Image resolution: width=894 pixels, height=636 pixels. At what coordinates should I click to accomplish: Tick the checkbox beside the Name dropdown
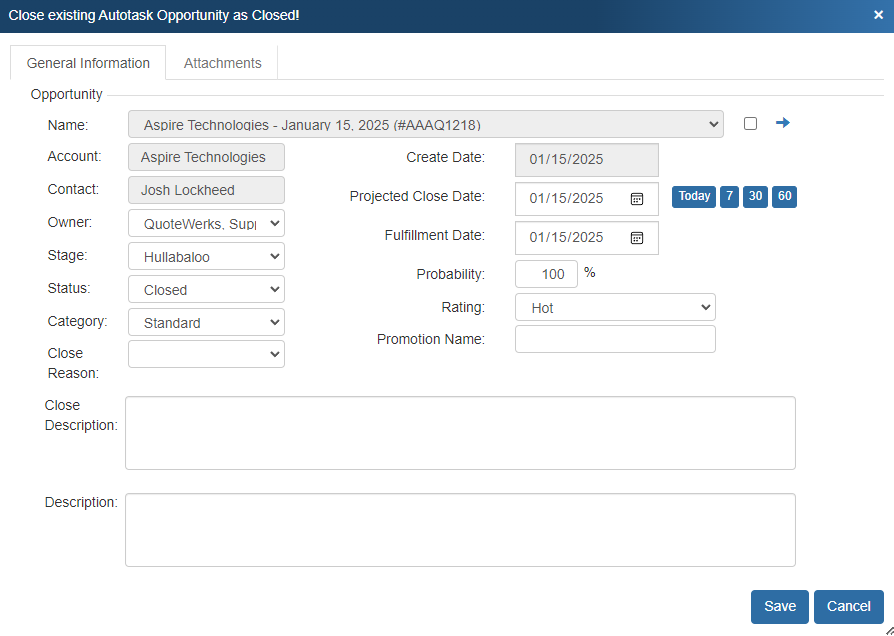(751, 123)
